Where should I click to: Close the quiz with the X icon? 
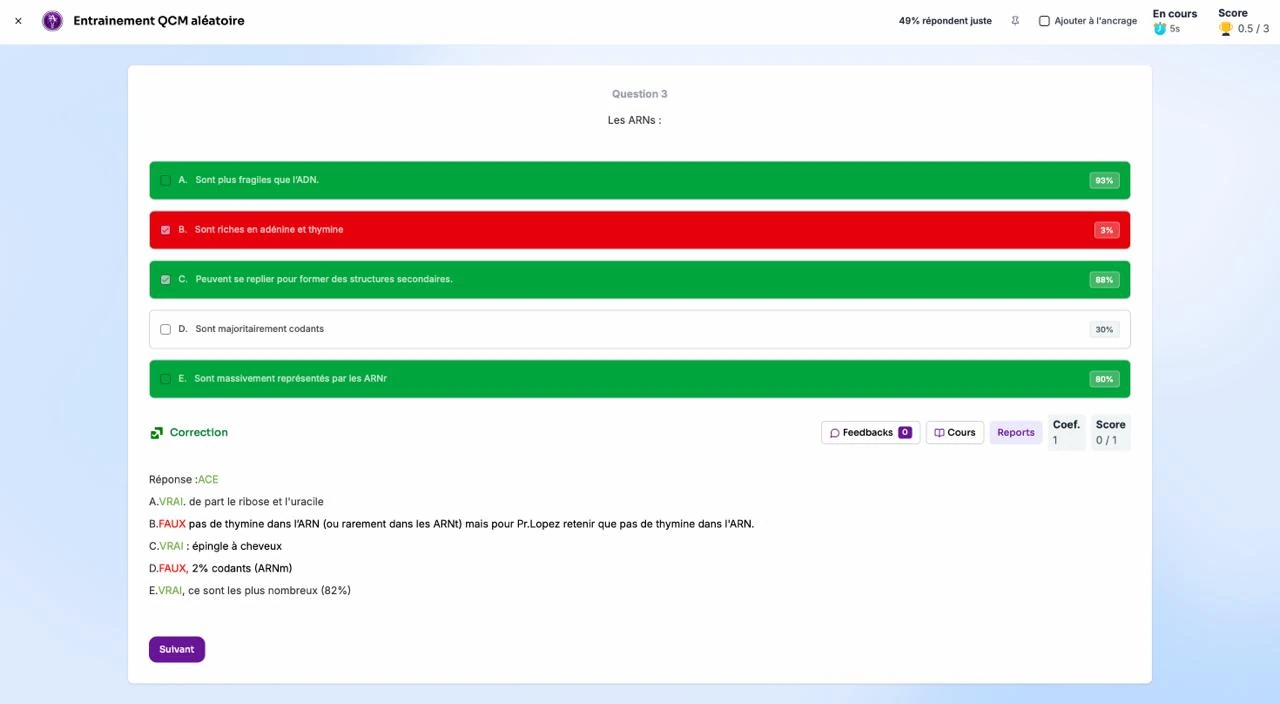(18, 21)
